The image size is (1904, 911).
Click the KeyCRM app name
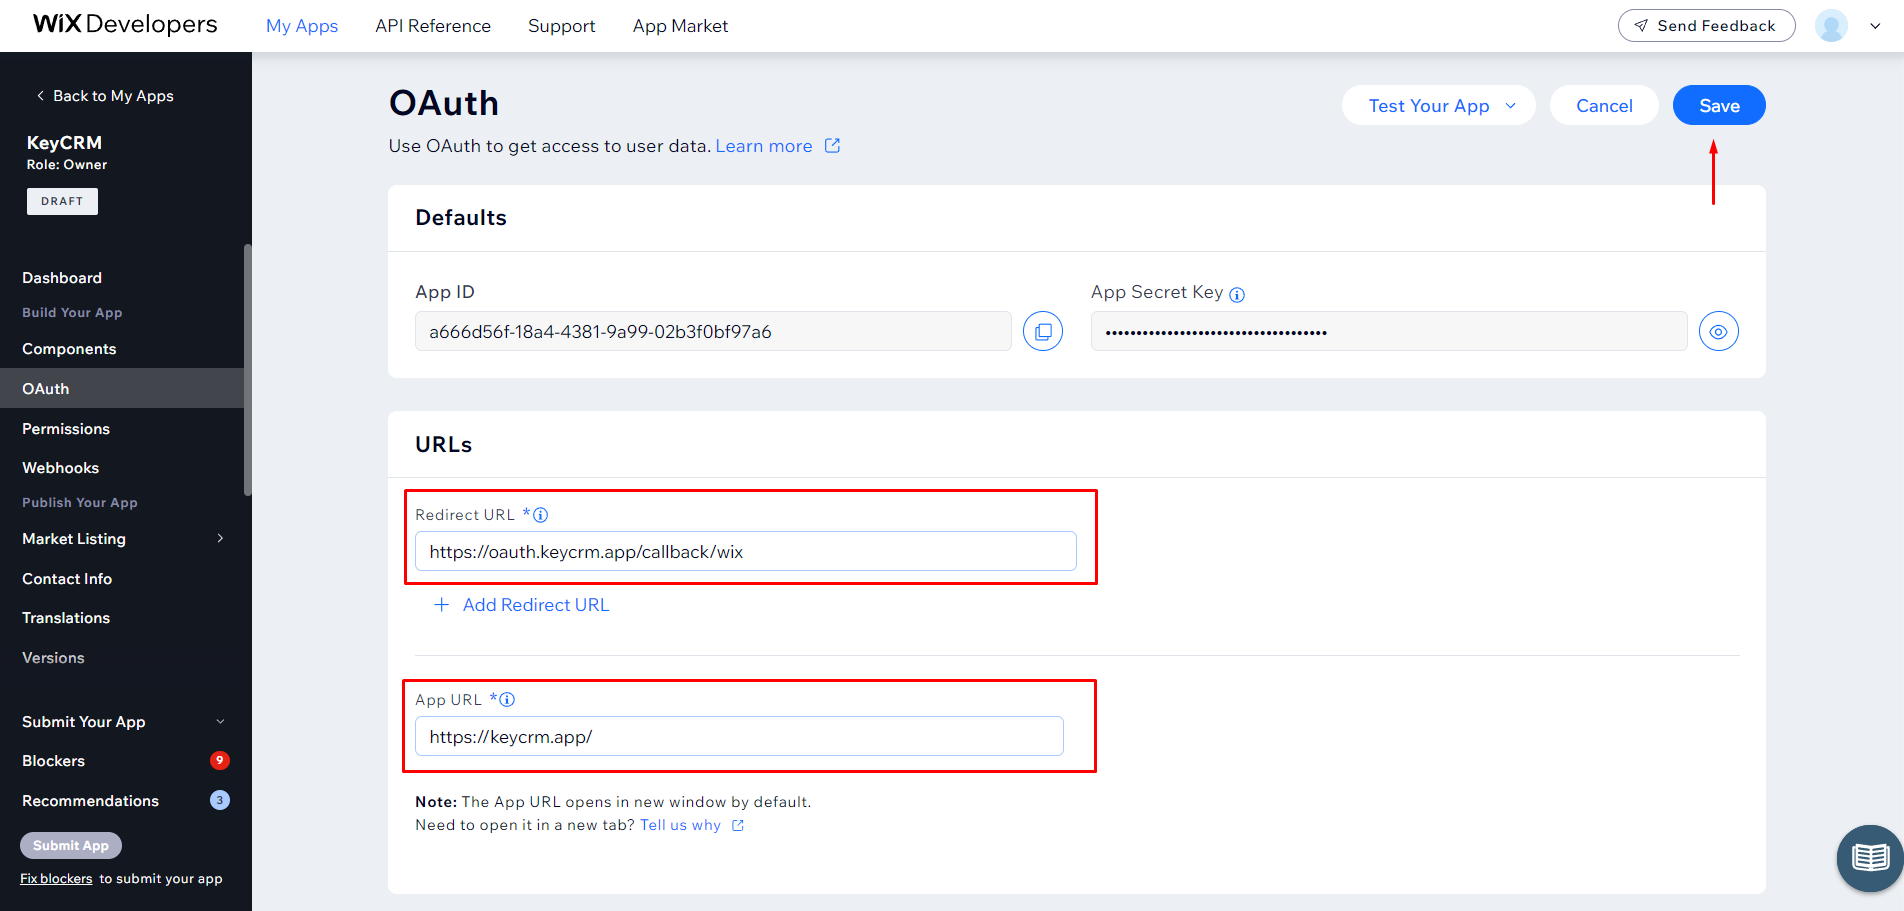pyautogui.click(x=64, y=143)
